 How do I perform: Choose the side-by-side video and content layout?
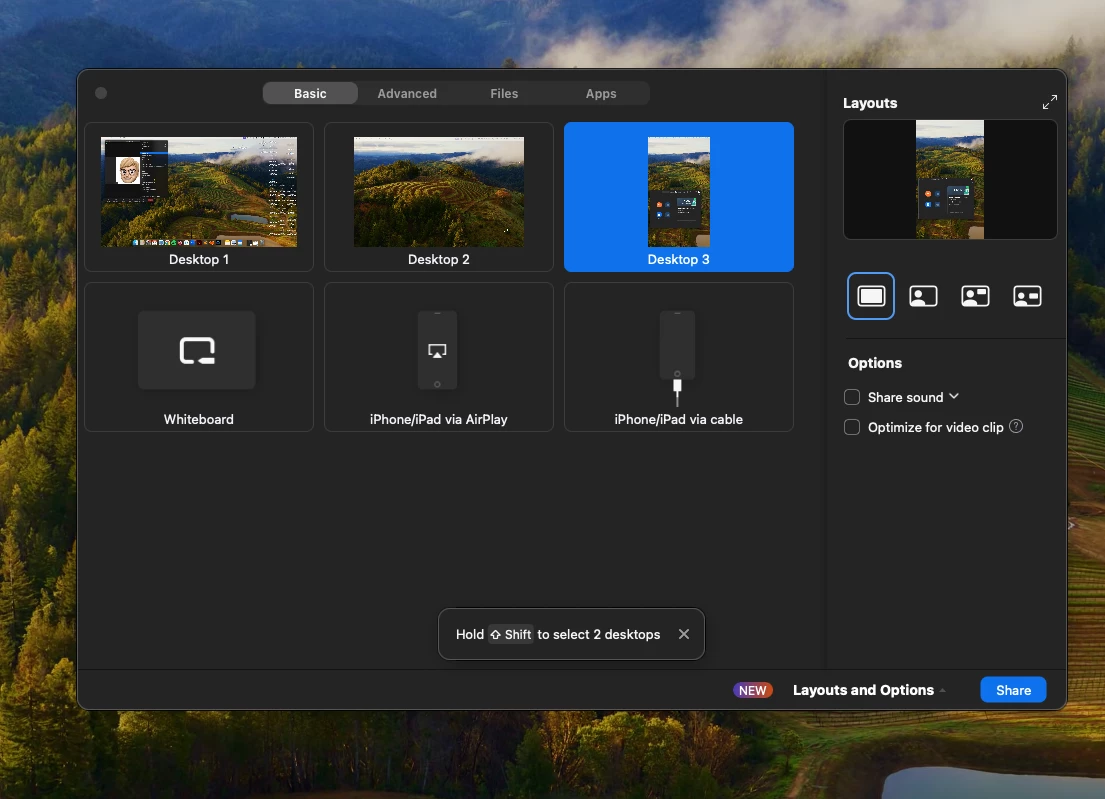(x=975, y=296)
